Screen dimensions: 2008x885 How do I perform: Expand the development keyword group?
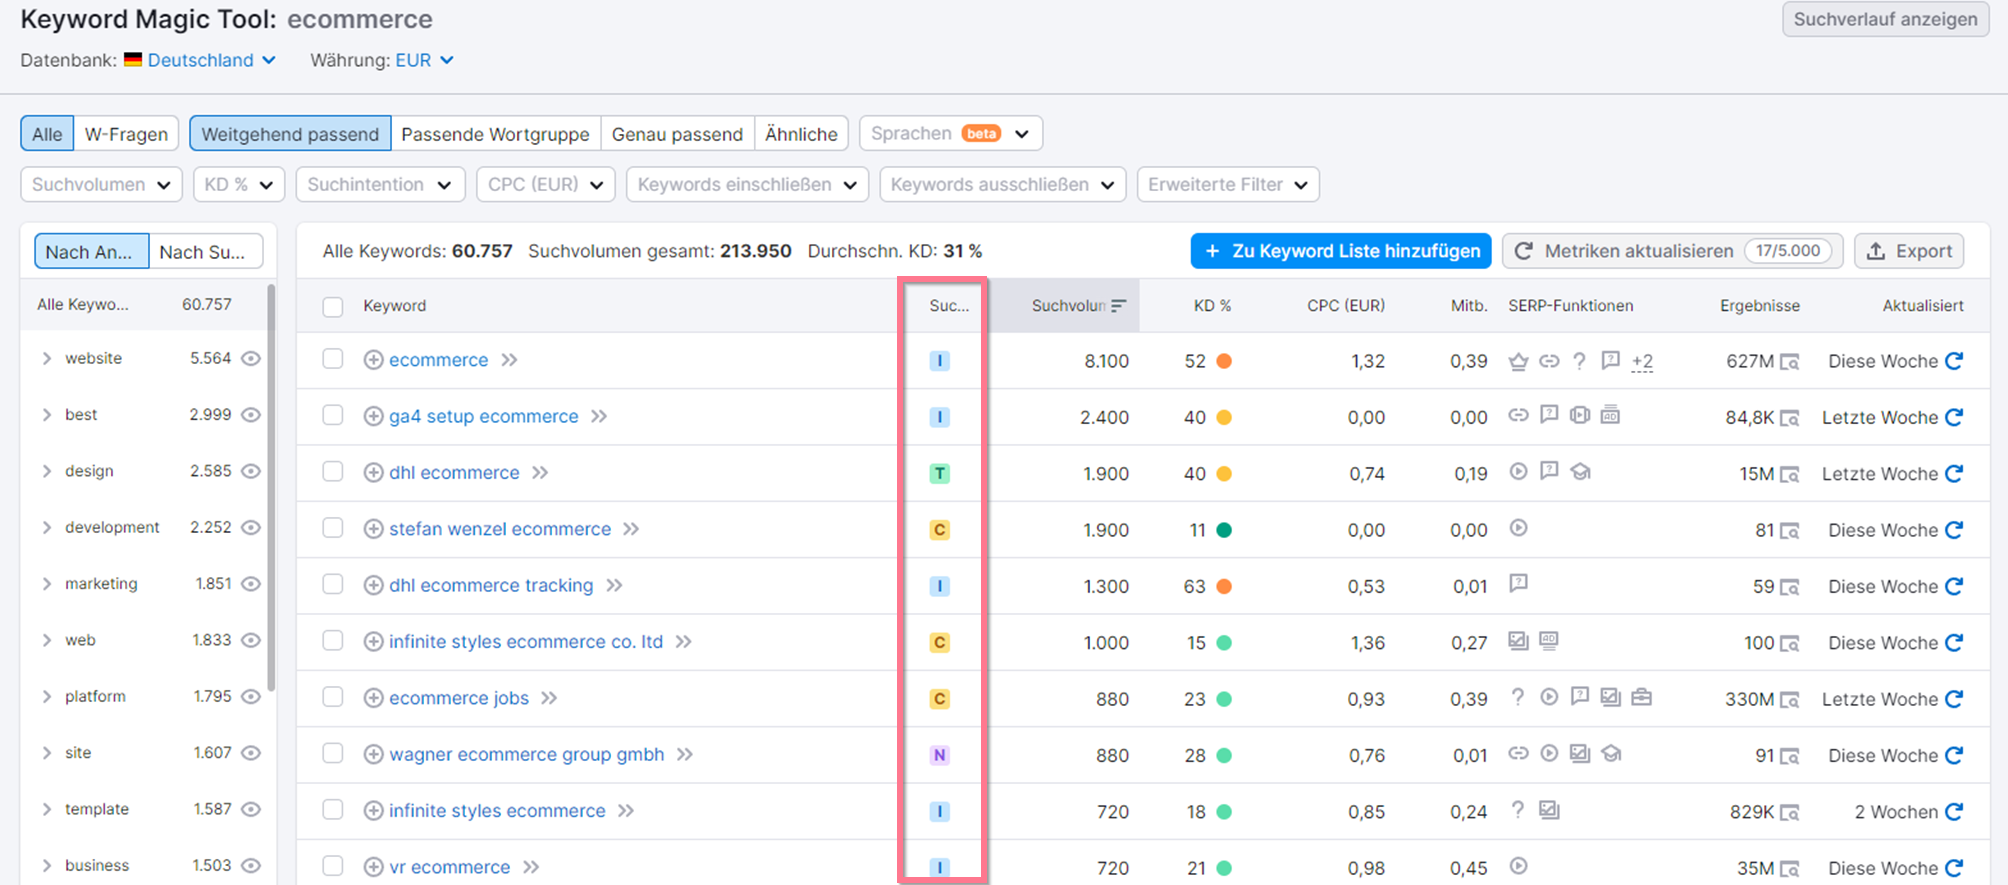pos(47,527)
